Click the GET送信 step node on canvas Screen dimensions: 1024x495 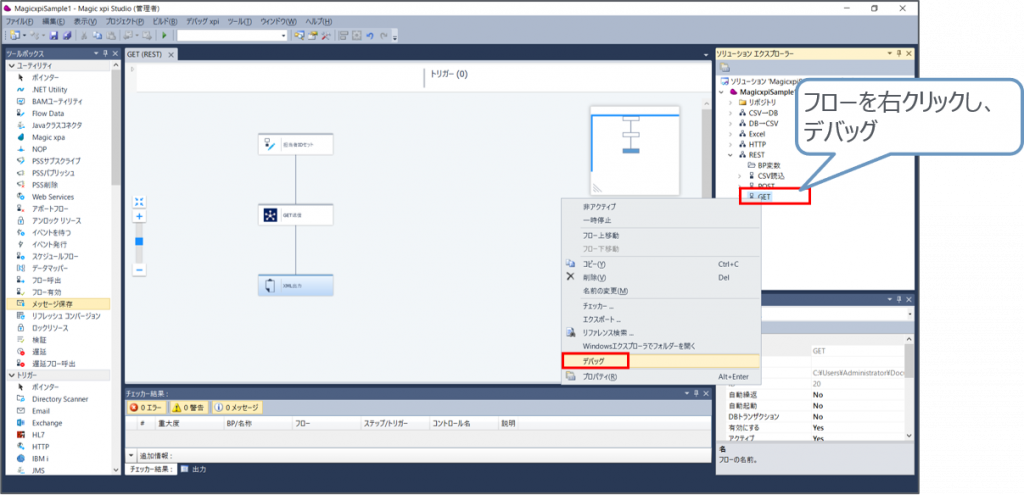[295, 215]
